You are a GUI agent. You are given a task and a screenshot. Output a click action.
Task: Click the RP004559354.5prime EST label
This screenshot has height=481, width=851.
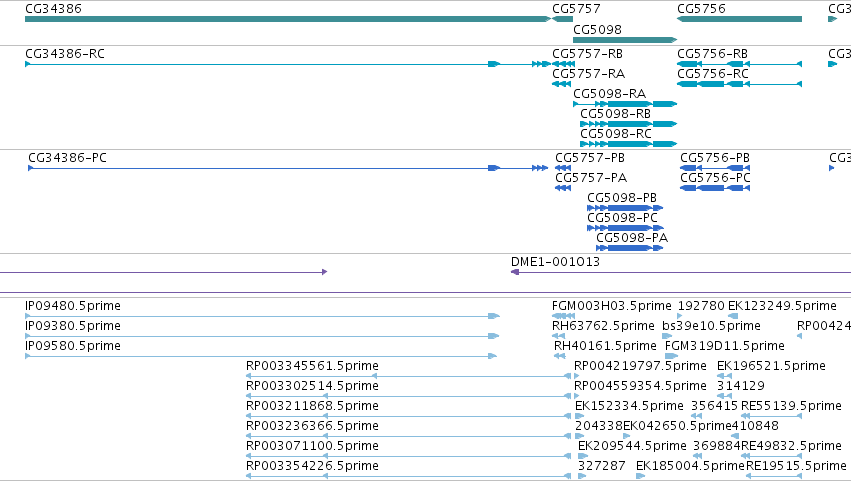click(640, 387)
